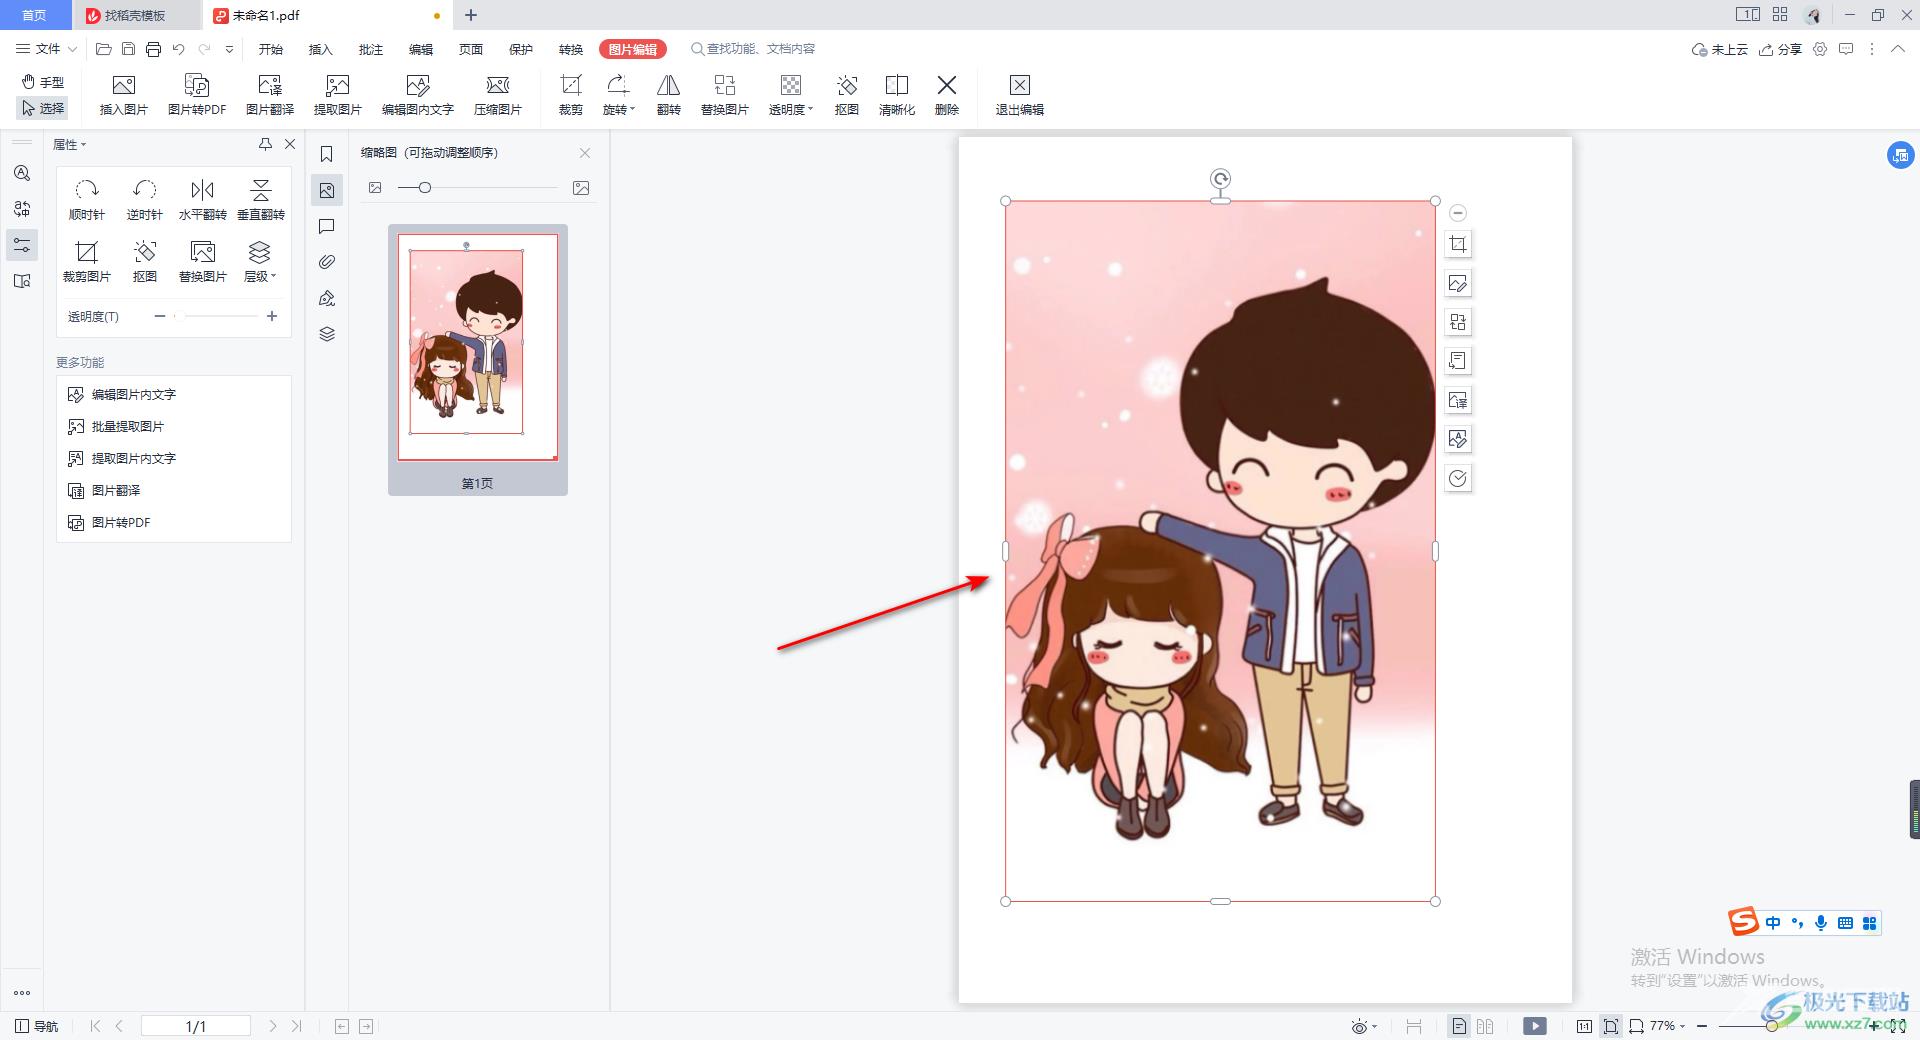Open the eye-protection mode dropdown in status bar
The height and width of the screenshot is (1040, 1920).
(x=1364, y=1026)
